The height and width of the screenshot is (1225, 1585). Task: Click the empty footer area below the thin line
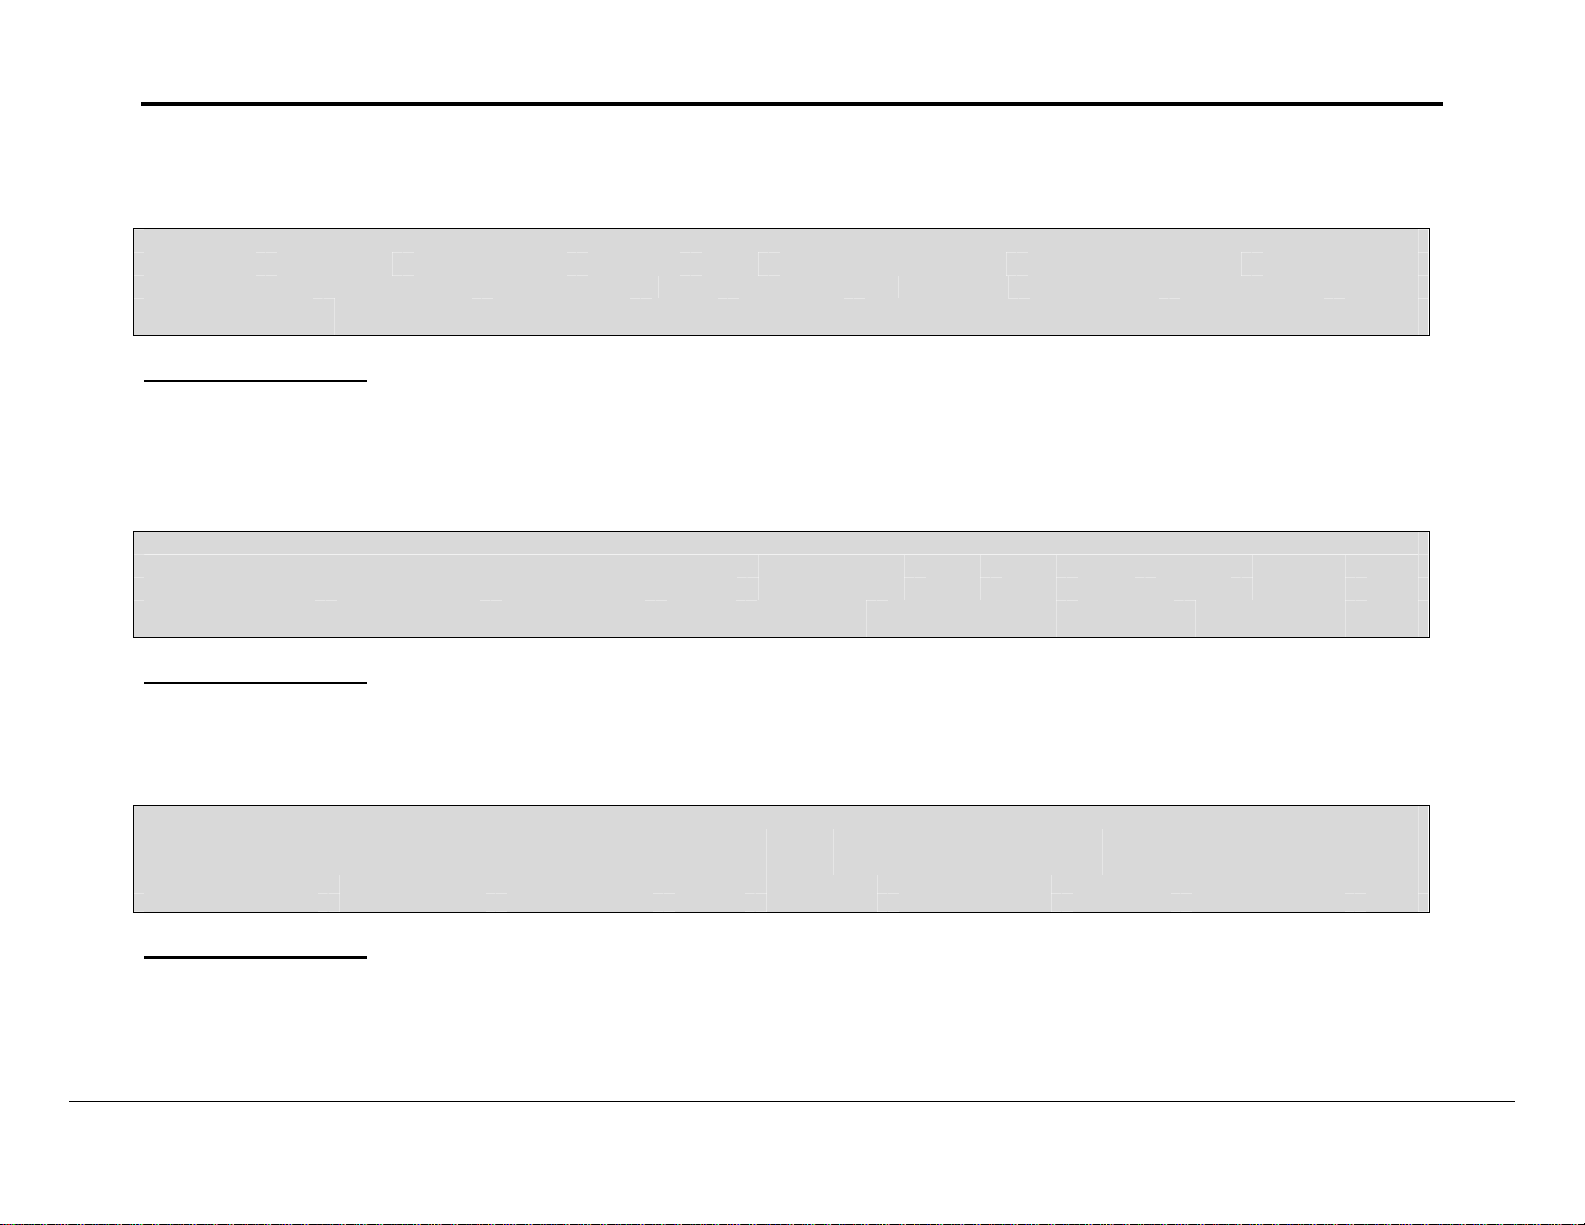[790, 1160]
